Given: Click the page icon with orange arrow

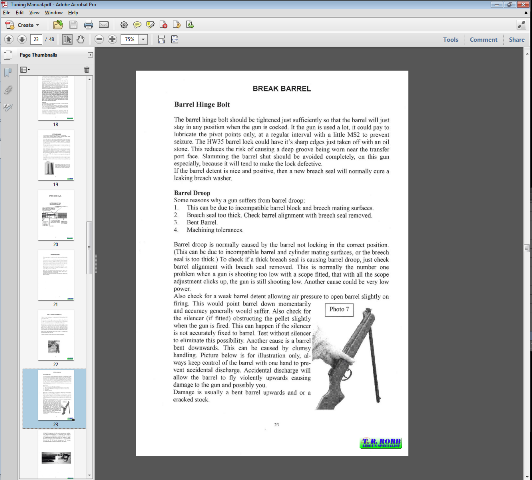Looking at the screenshot, I should coord(177,25).
